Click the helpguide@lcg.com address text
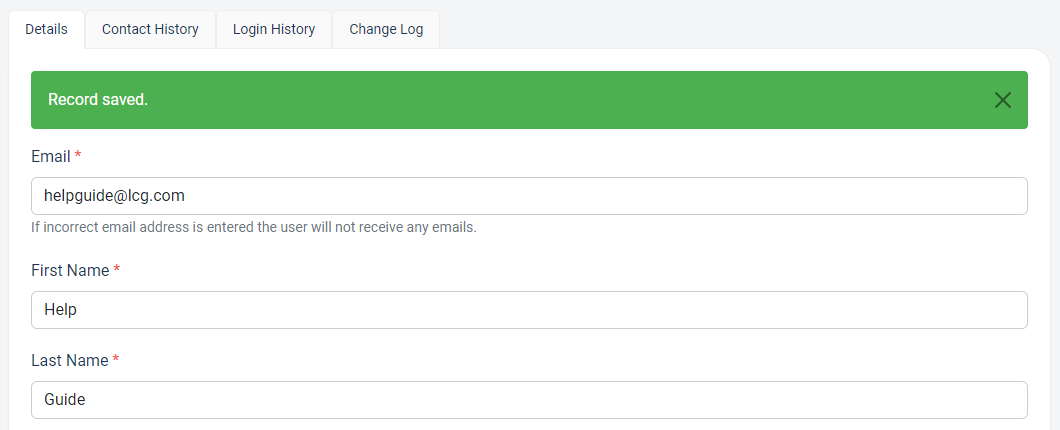Image resolution: width=1060 pixels, height=430 pixels. click(114, 196)
